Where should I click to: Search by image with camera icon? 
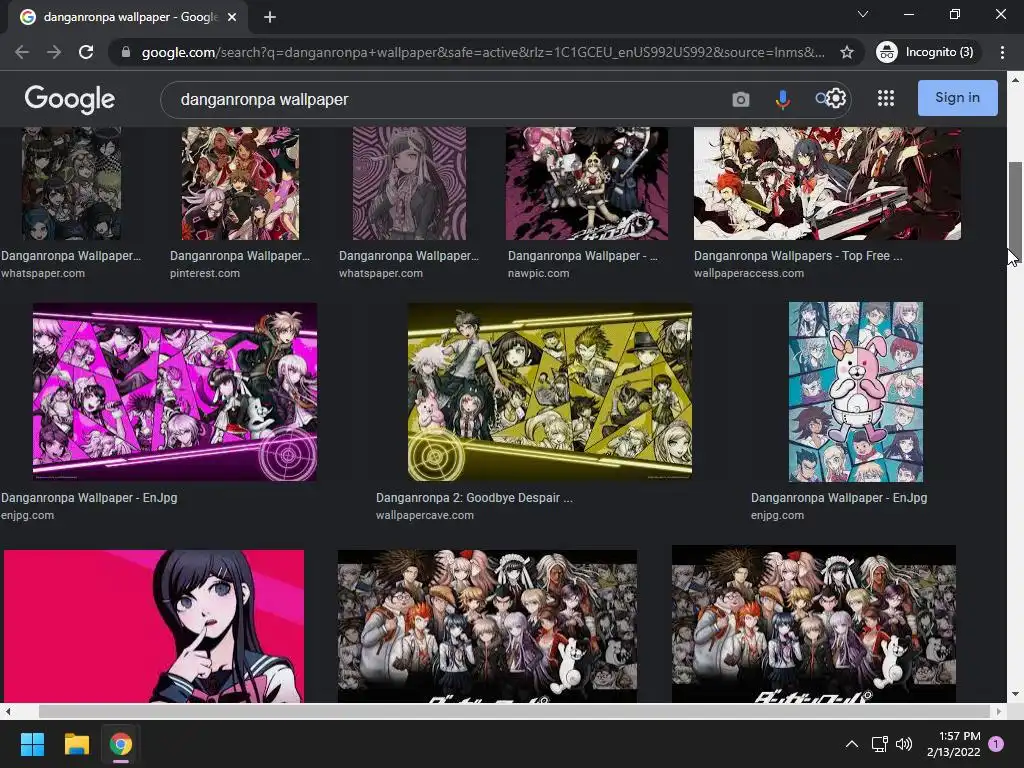coord(741,99)
